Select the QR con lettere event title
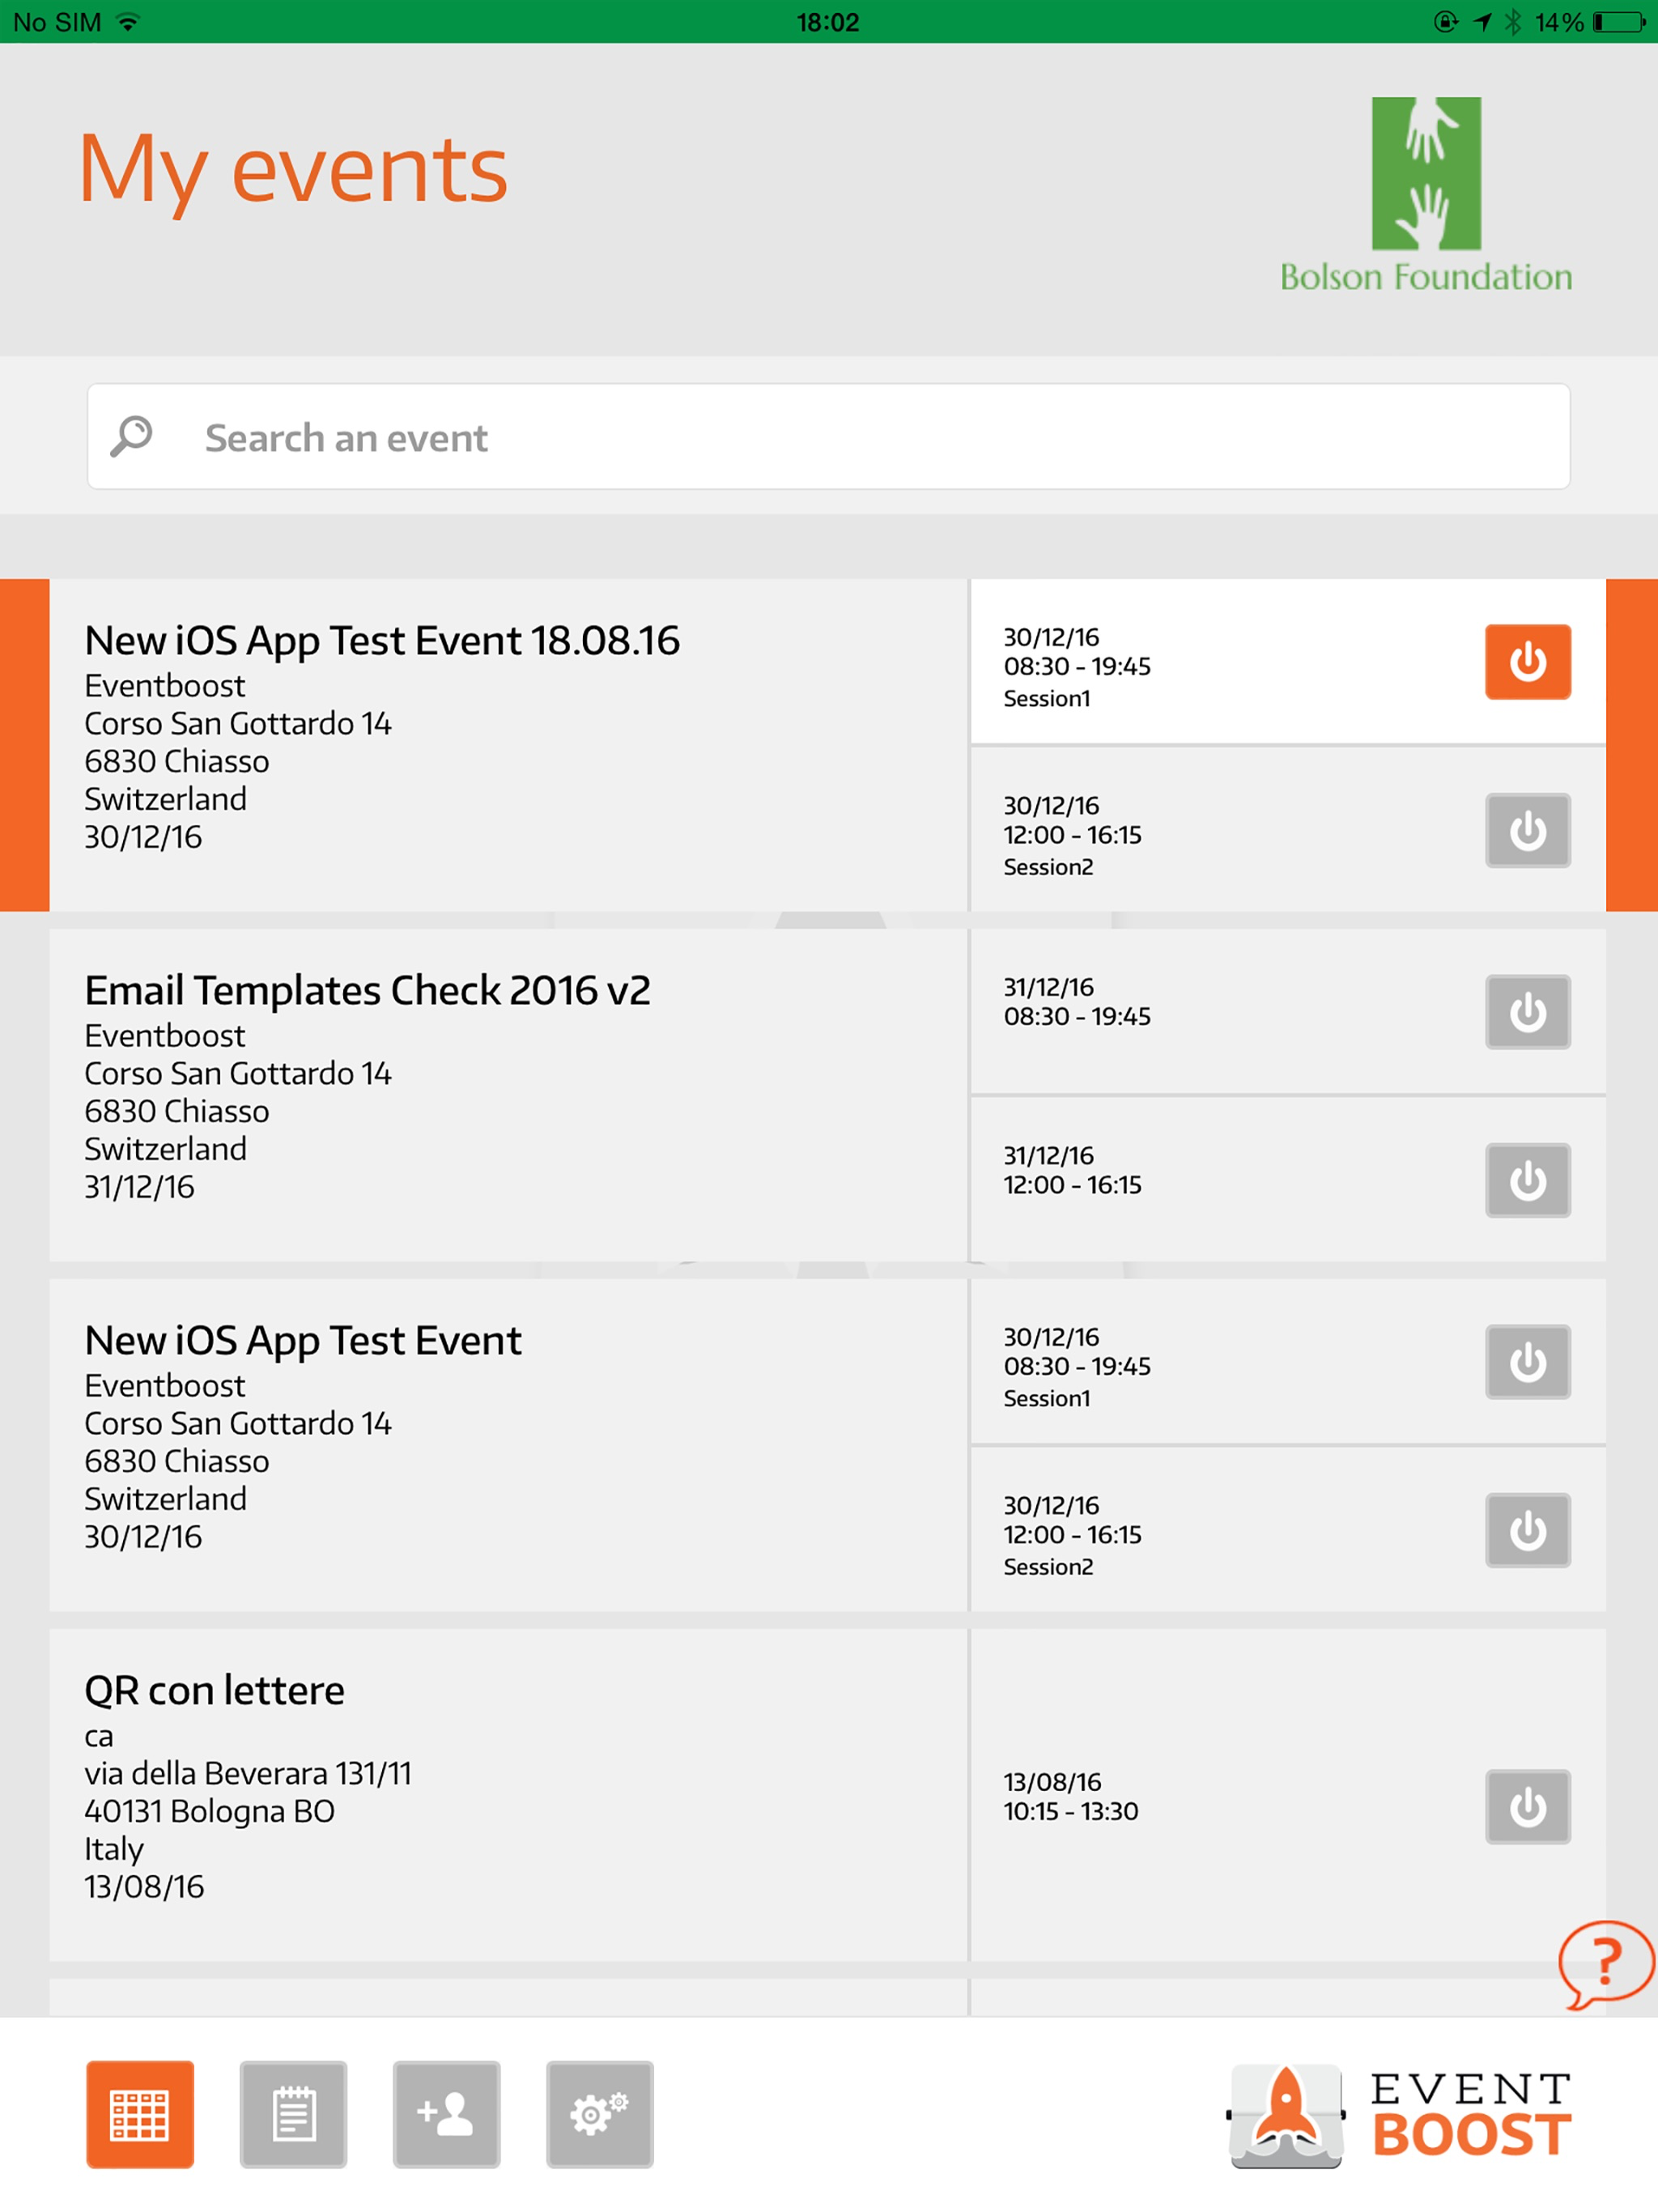 click(x=214, y=1691)
